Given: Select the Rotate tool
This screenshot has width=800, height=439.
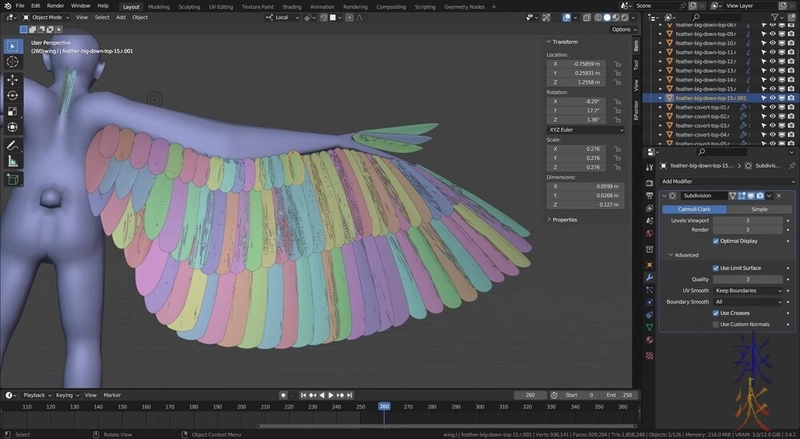Looking at the screenshot, I should click(x=12, y=95).
